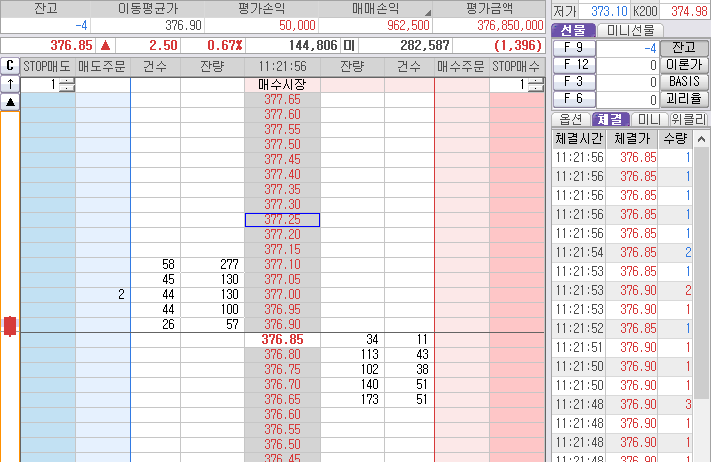This screenshot has height=462, width=711.
Task: Click the C cancel-all button
Action: click(x=10, y=66)
